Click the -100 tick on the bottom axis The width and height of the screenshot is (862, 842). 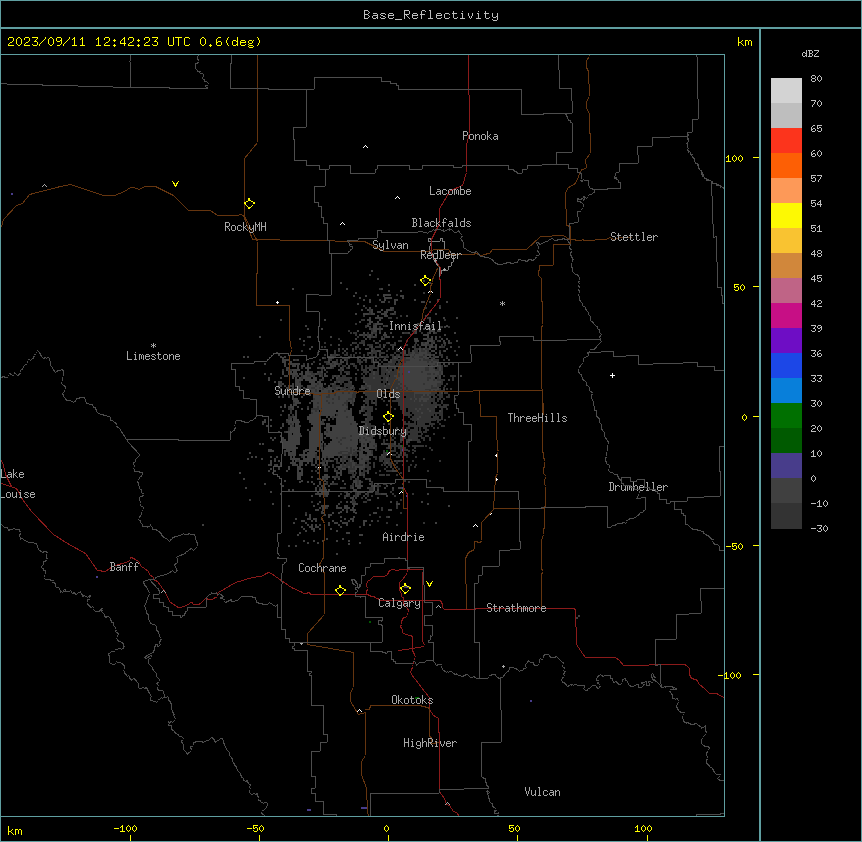tap(125, 828)
